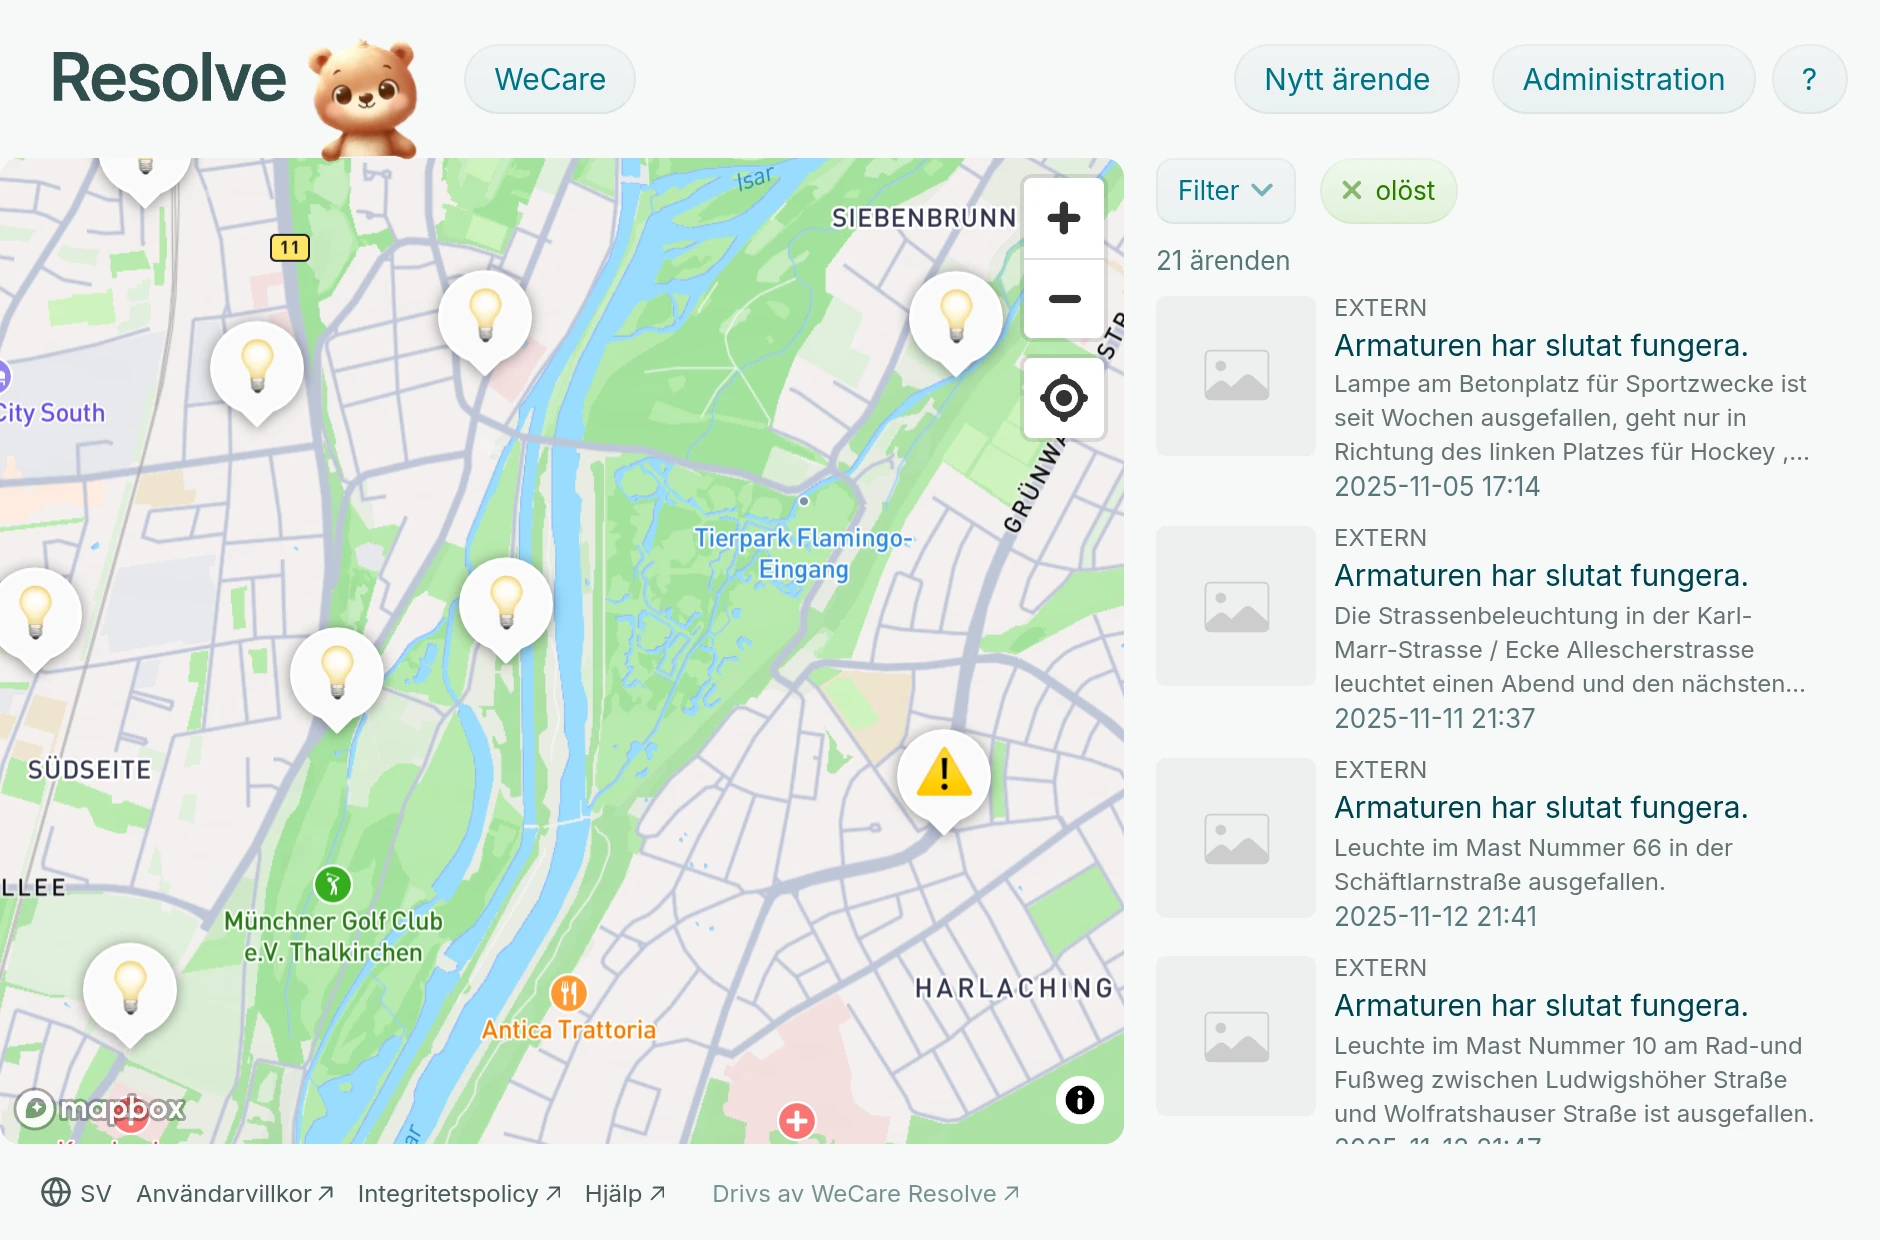Open the WeCare organization button
Image resolution: width=1880 pixels, height=1240 pixels.
[x=550, y=79]
